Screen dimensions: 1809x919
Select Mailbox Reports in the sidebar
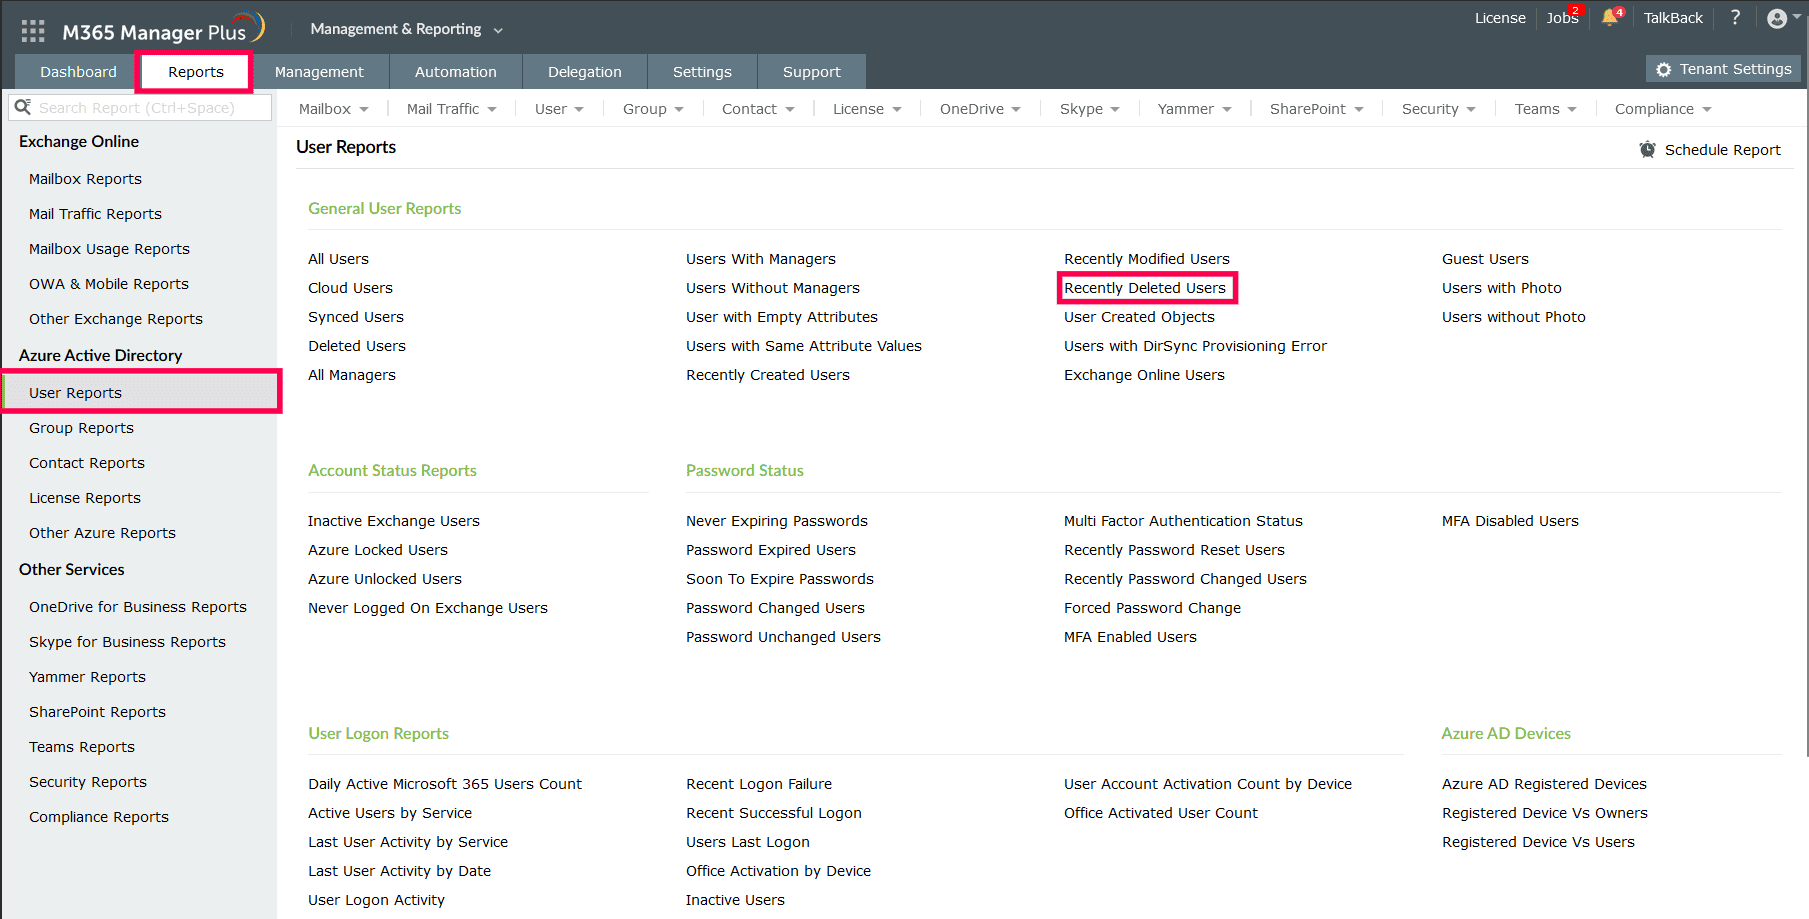tap(85, 179)
